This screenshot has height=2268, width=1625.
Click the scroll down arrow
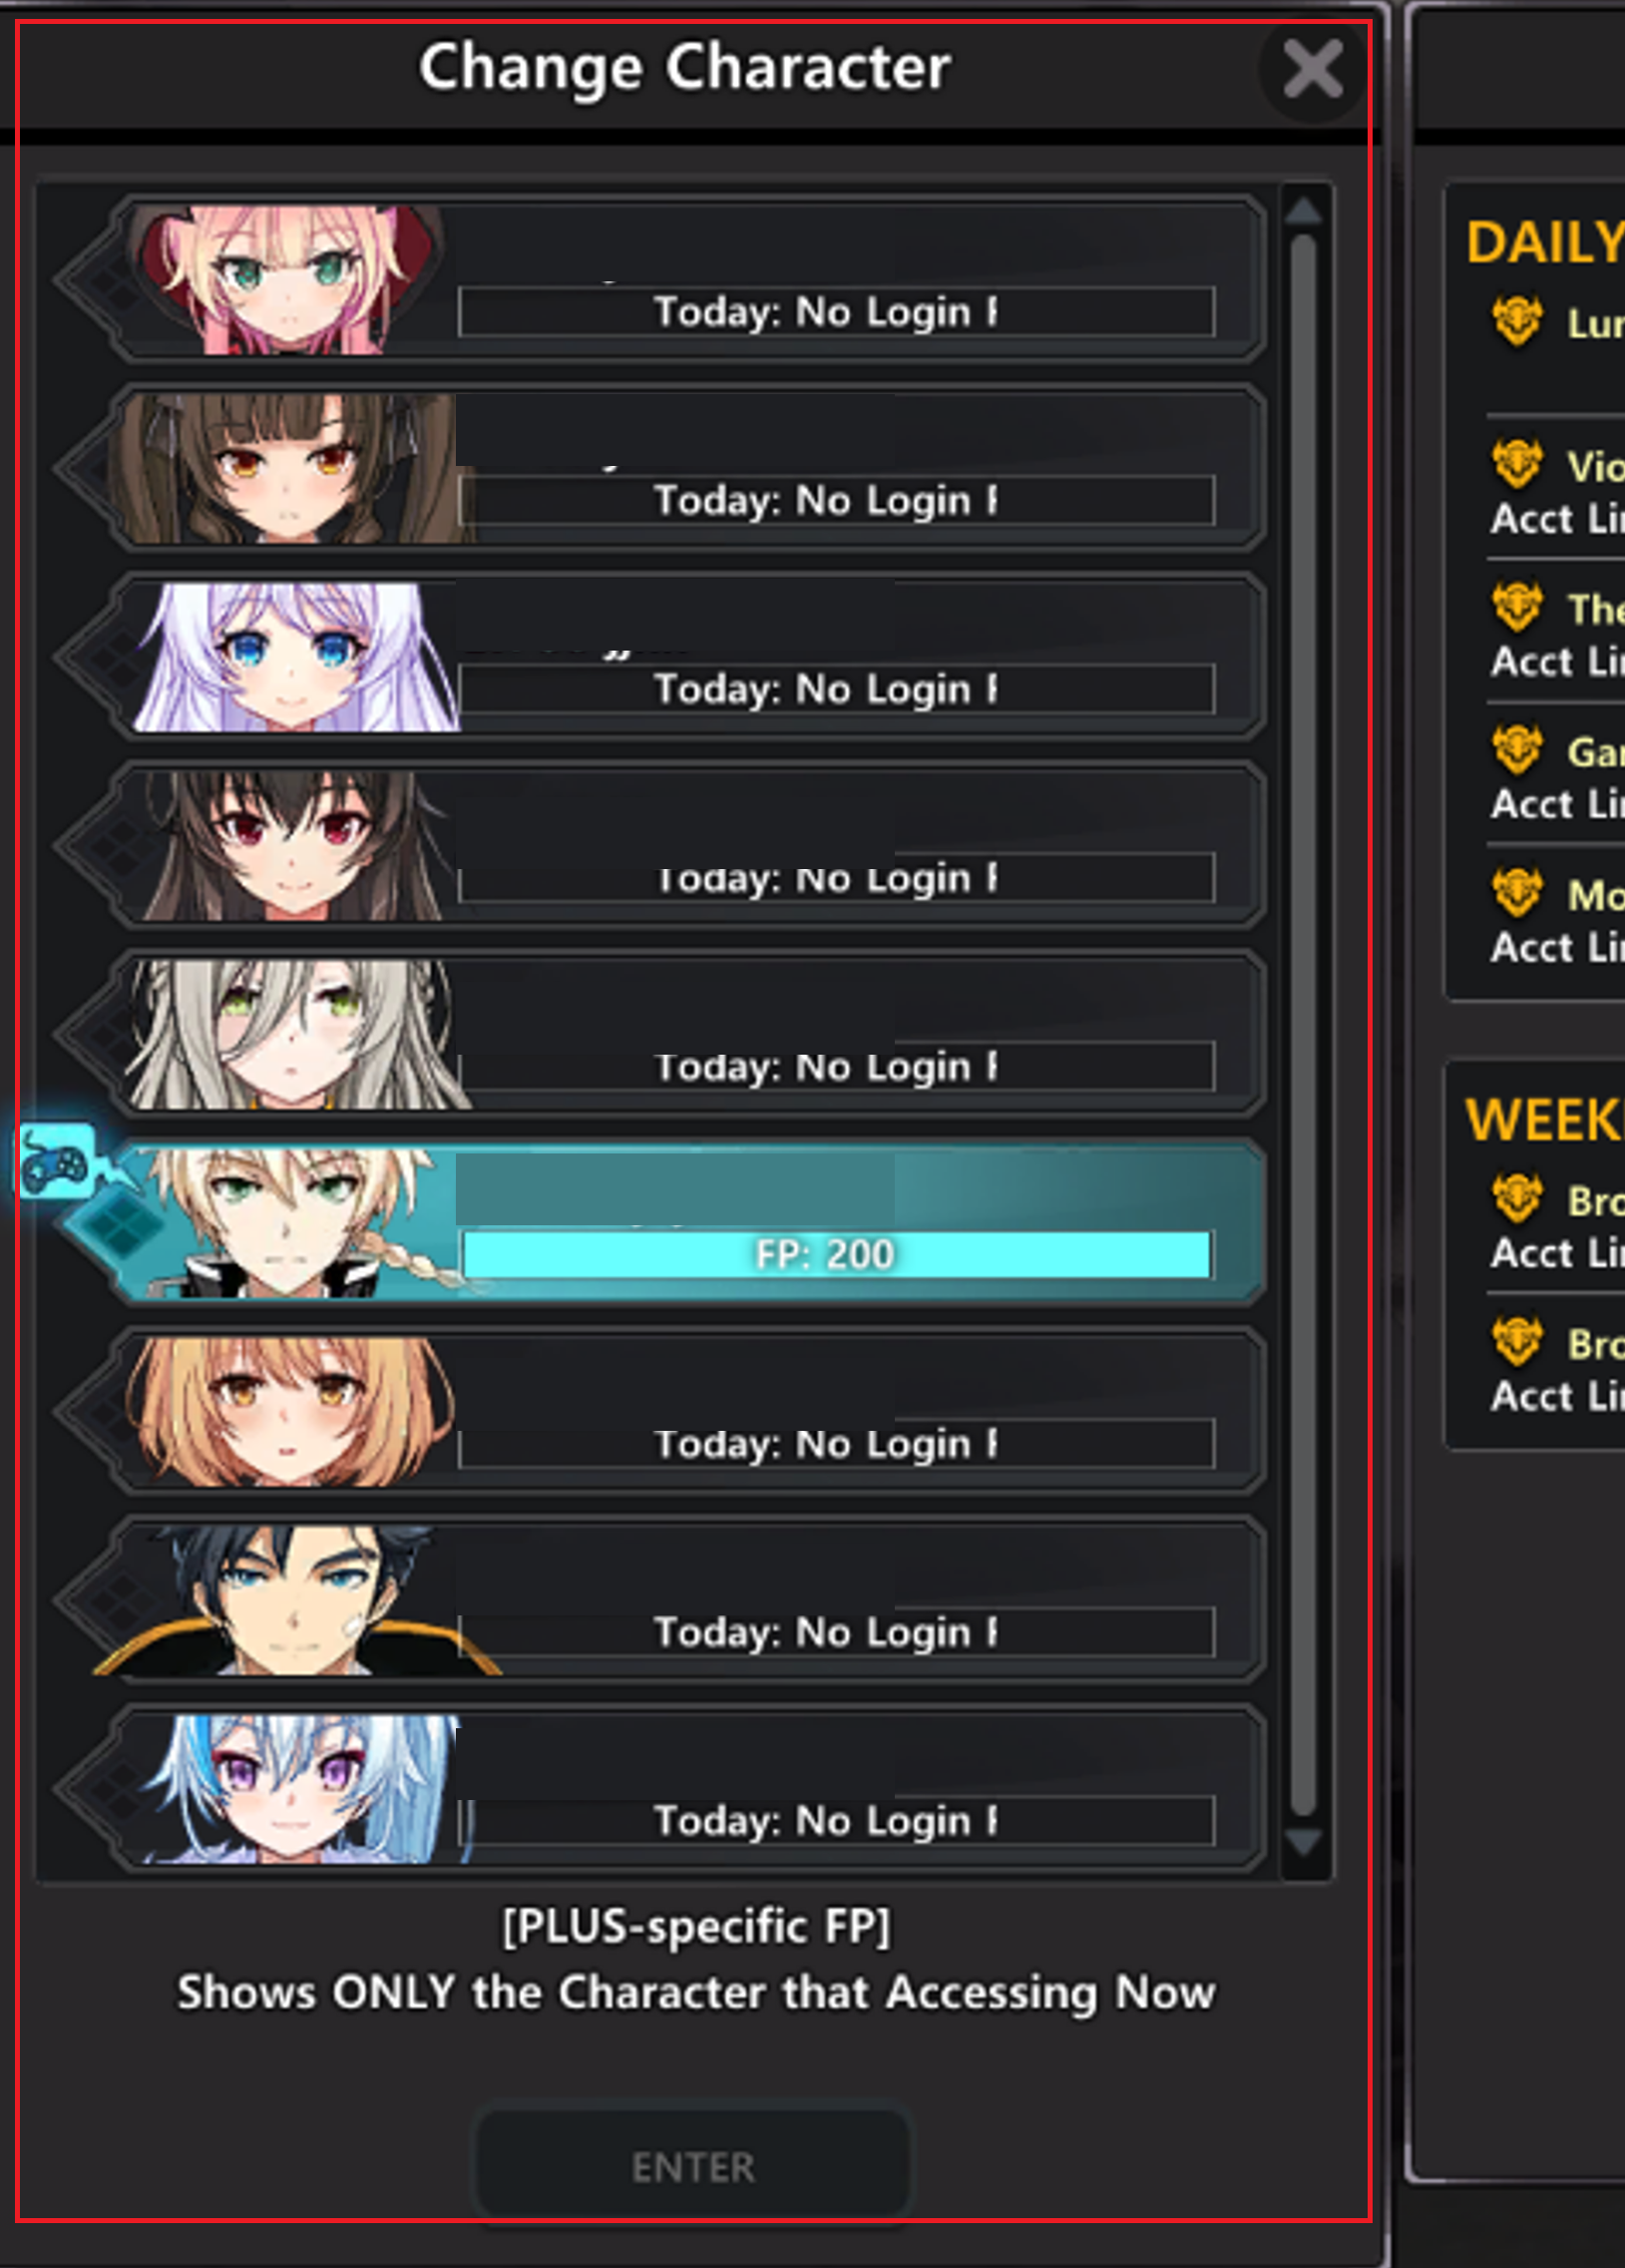tap(1303, 1842)
